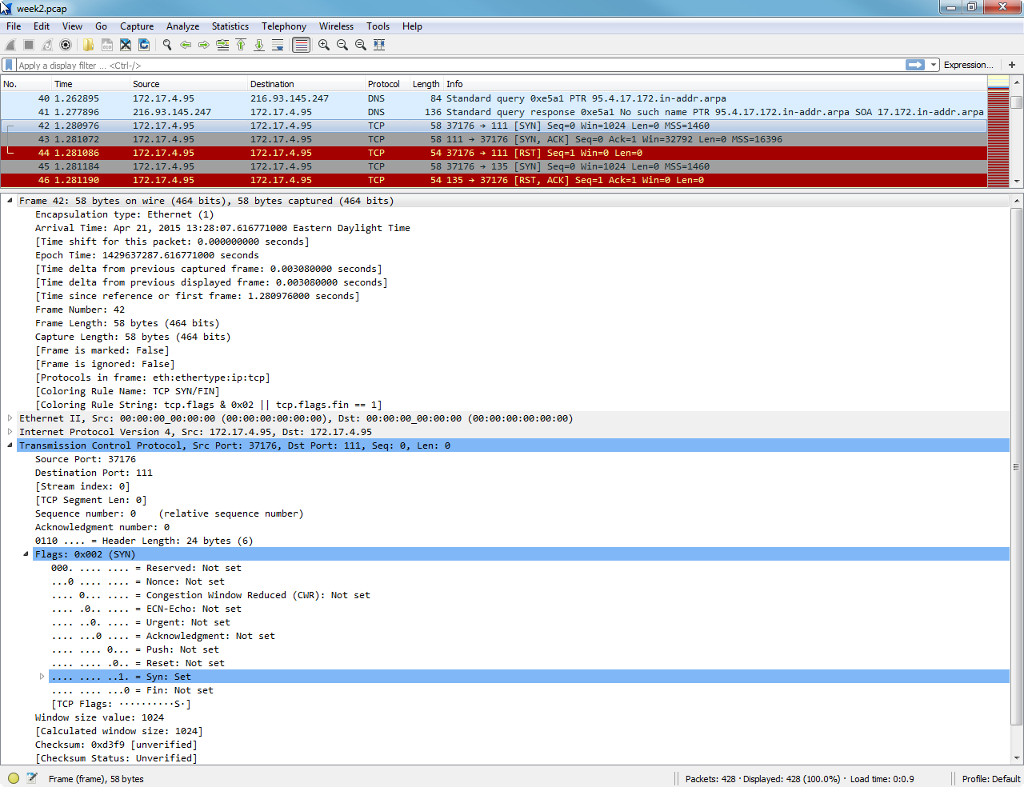Open capture options dialog
The height and width of the screenshot is (787, 1024).
pos(65,44)
